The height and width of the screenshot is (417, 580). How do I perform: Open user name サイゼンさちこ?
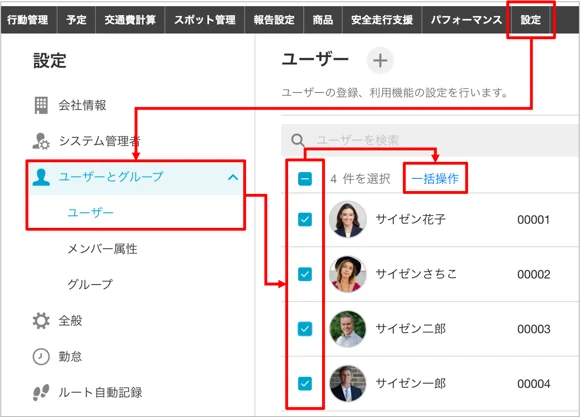coord(416,274)
